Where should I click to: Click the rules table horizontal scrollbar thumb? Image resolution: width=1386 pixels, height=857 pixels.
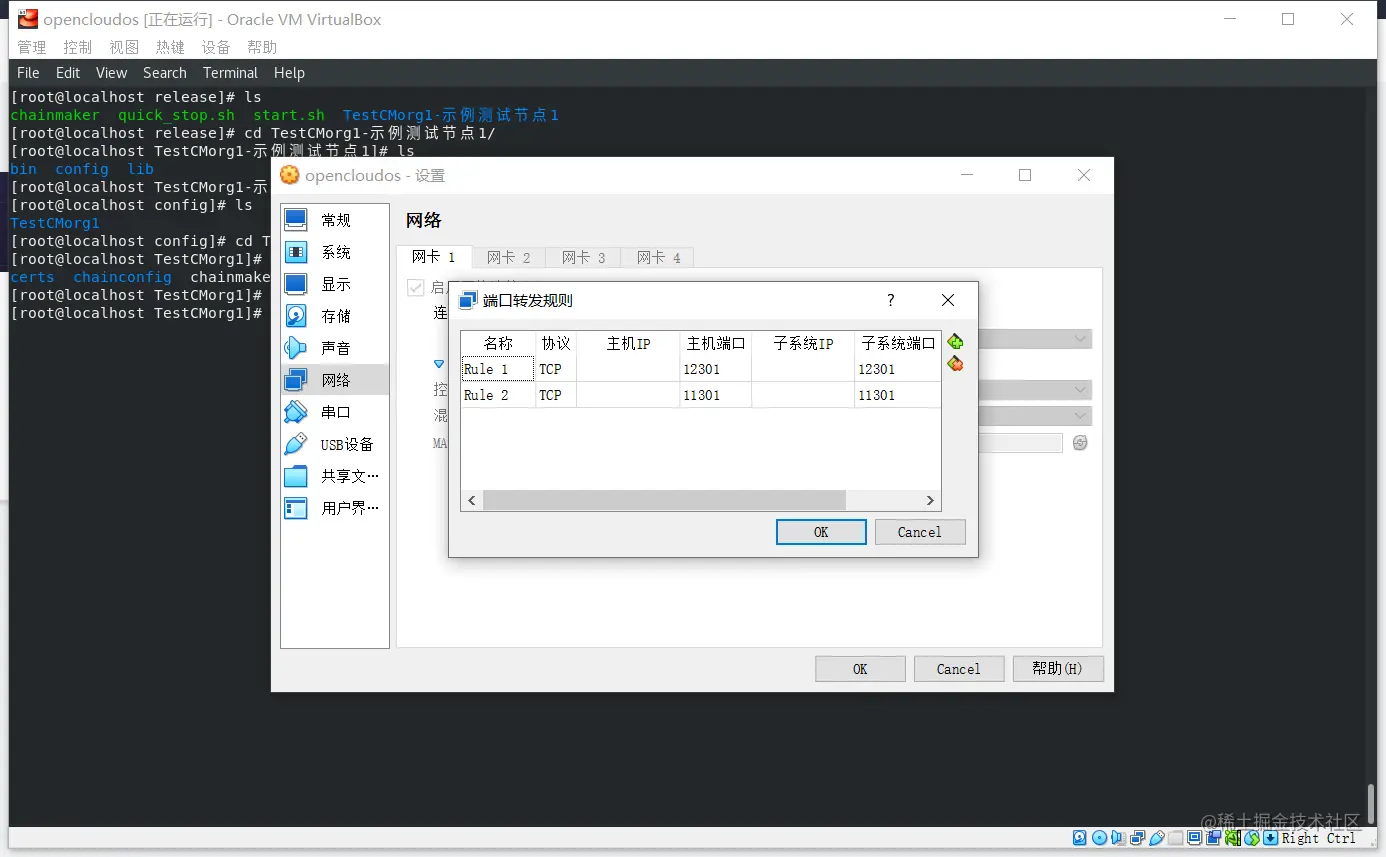pos(664,500)
